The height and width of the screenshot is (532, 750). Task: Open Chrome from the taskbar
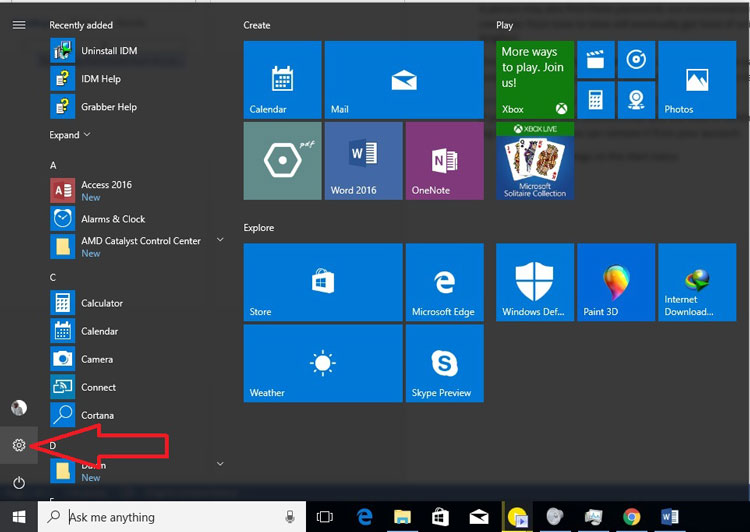coord(632,517)
